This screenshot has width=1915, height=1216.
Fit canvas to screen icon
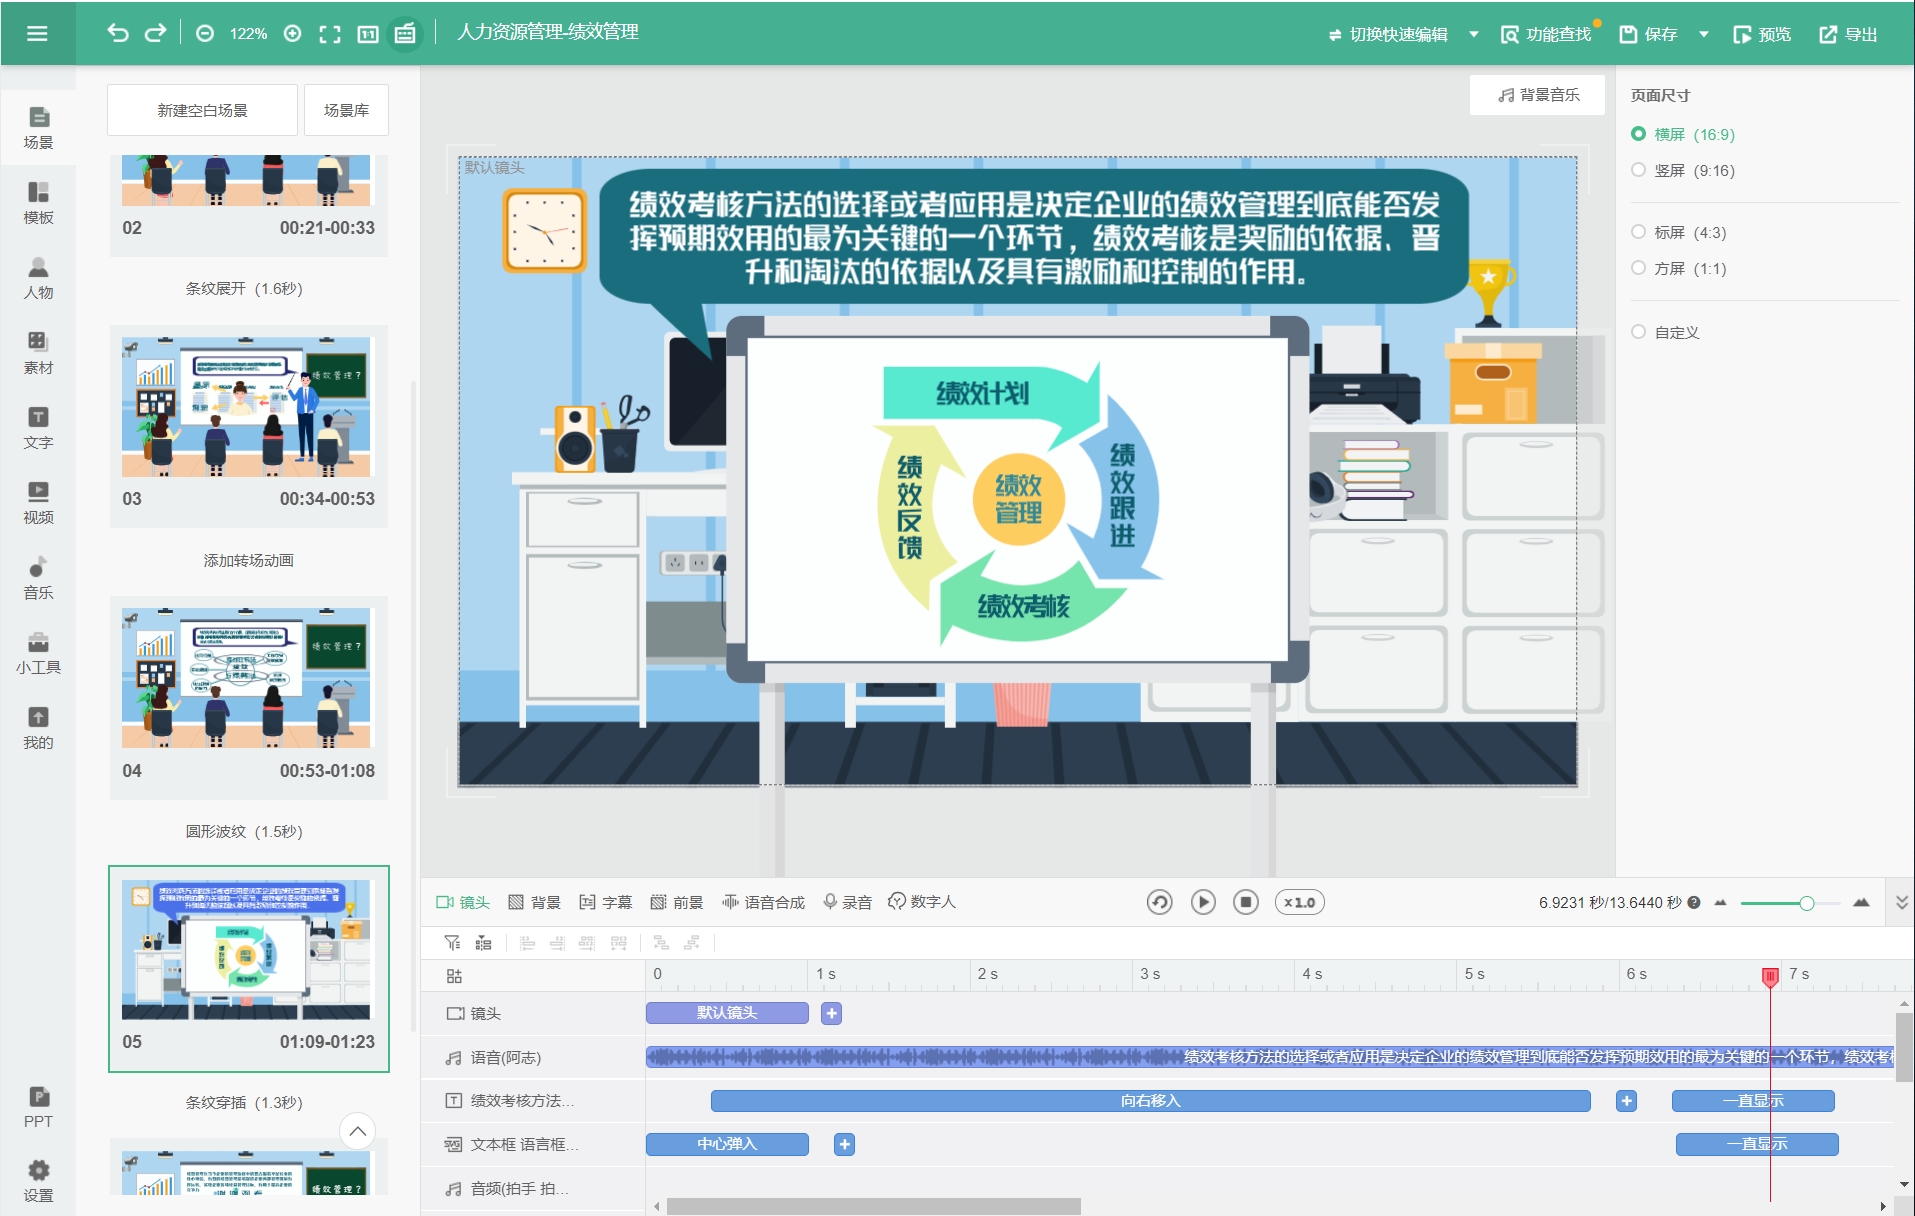[x=330, y=34]
